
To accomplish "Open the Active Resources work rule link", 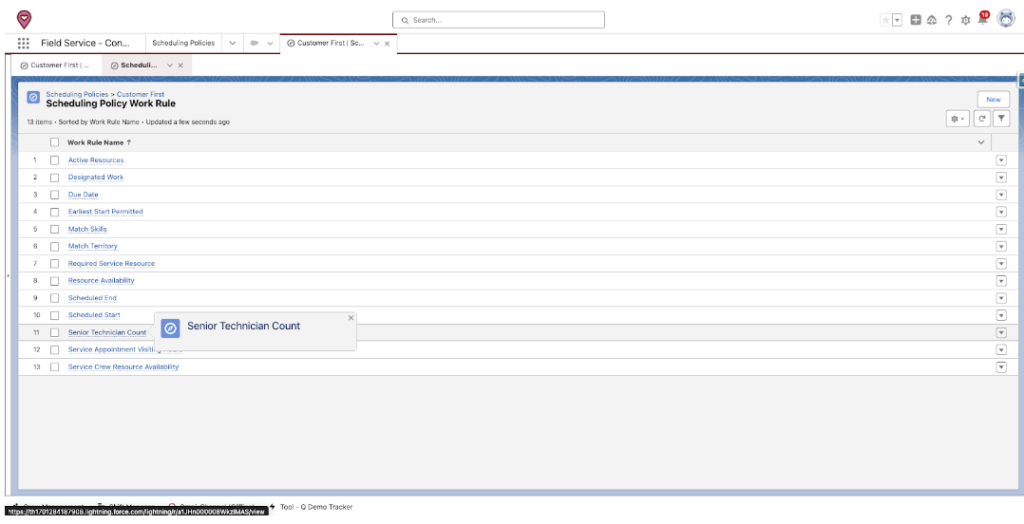I will coord(95,160).
